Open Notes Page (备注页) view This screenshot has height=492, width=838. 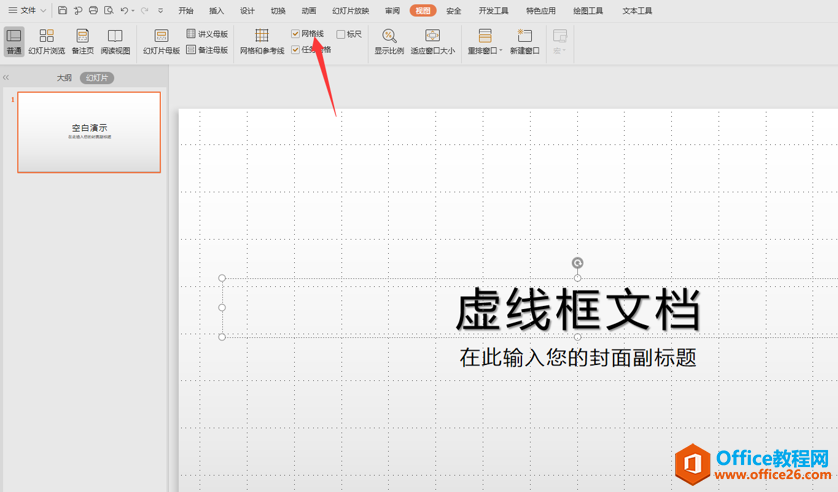(x=82, y=41)
